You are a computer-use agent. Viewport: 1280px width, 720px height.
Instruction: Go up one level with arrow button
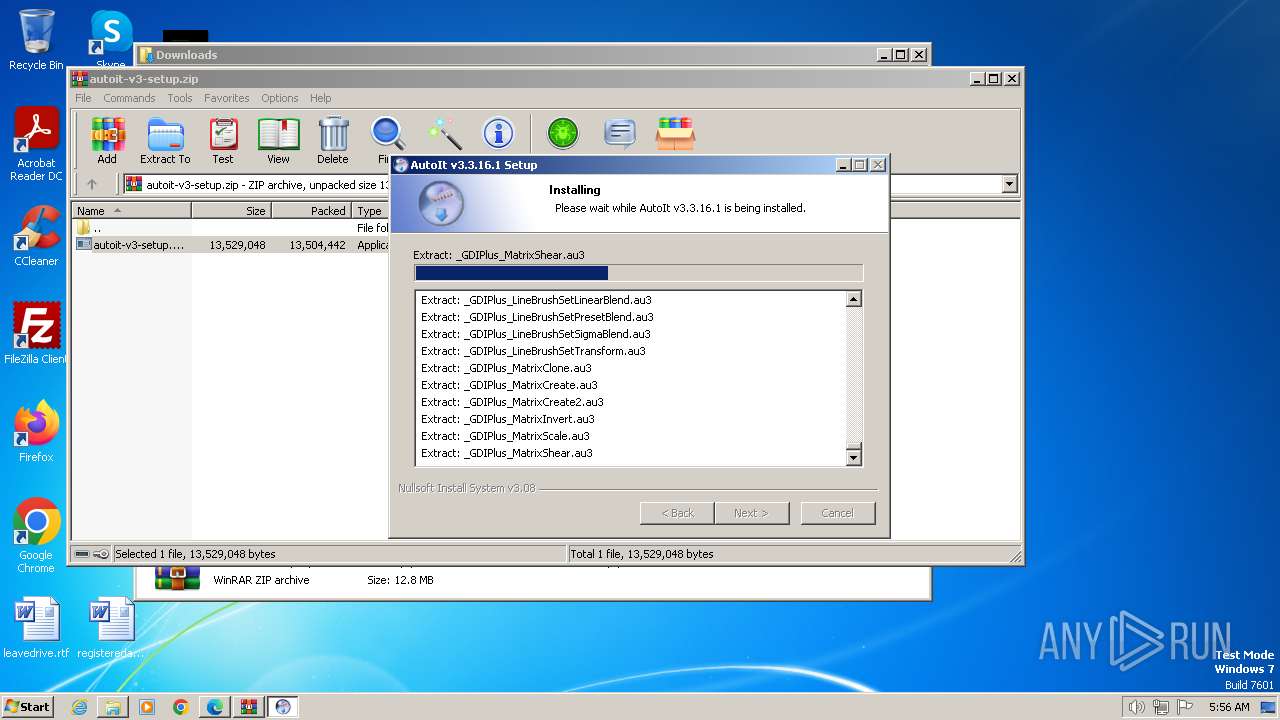(x=92, y=184)
